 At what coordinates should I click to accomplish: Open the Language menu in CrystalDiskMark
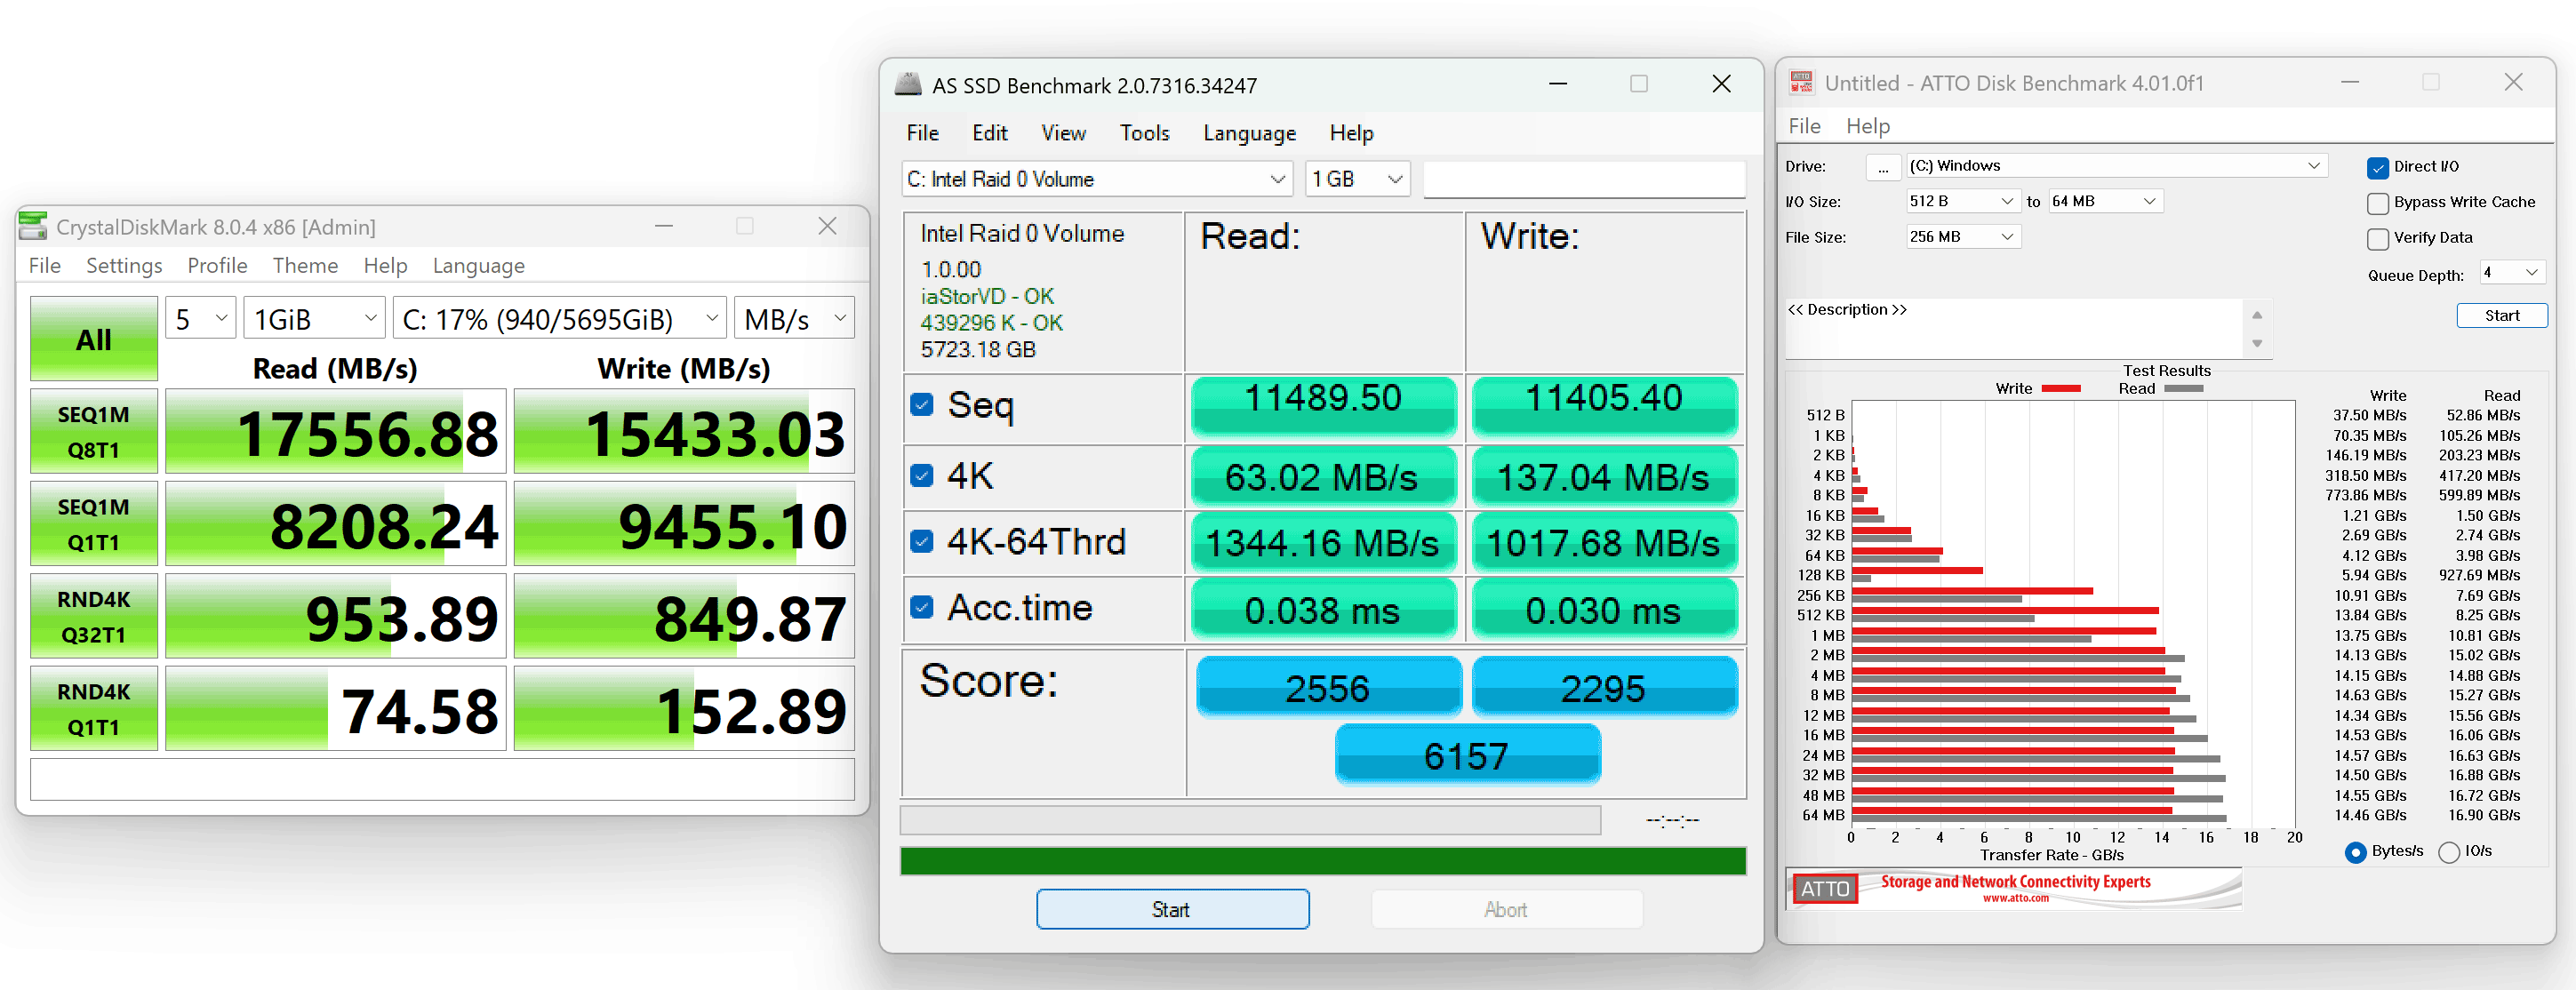tap(478, 265)
